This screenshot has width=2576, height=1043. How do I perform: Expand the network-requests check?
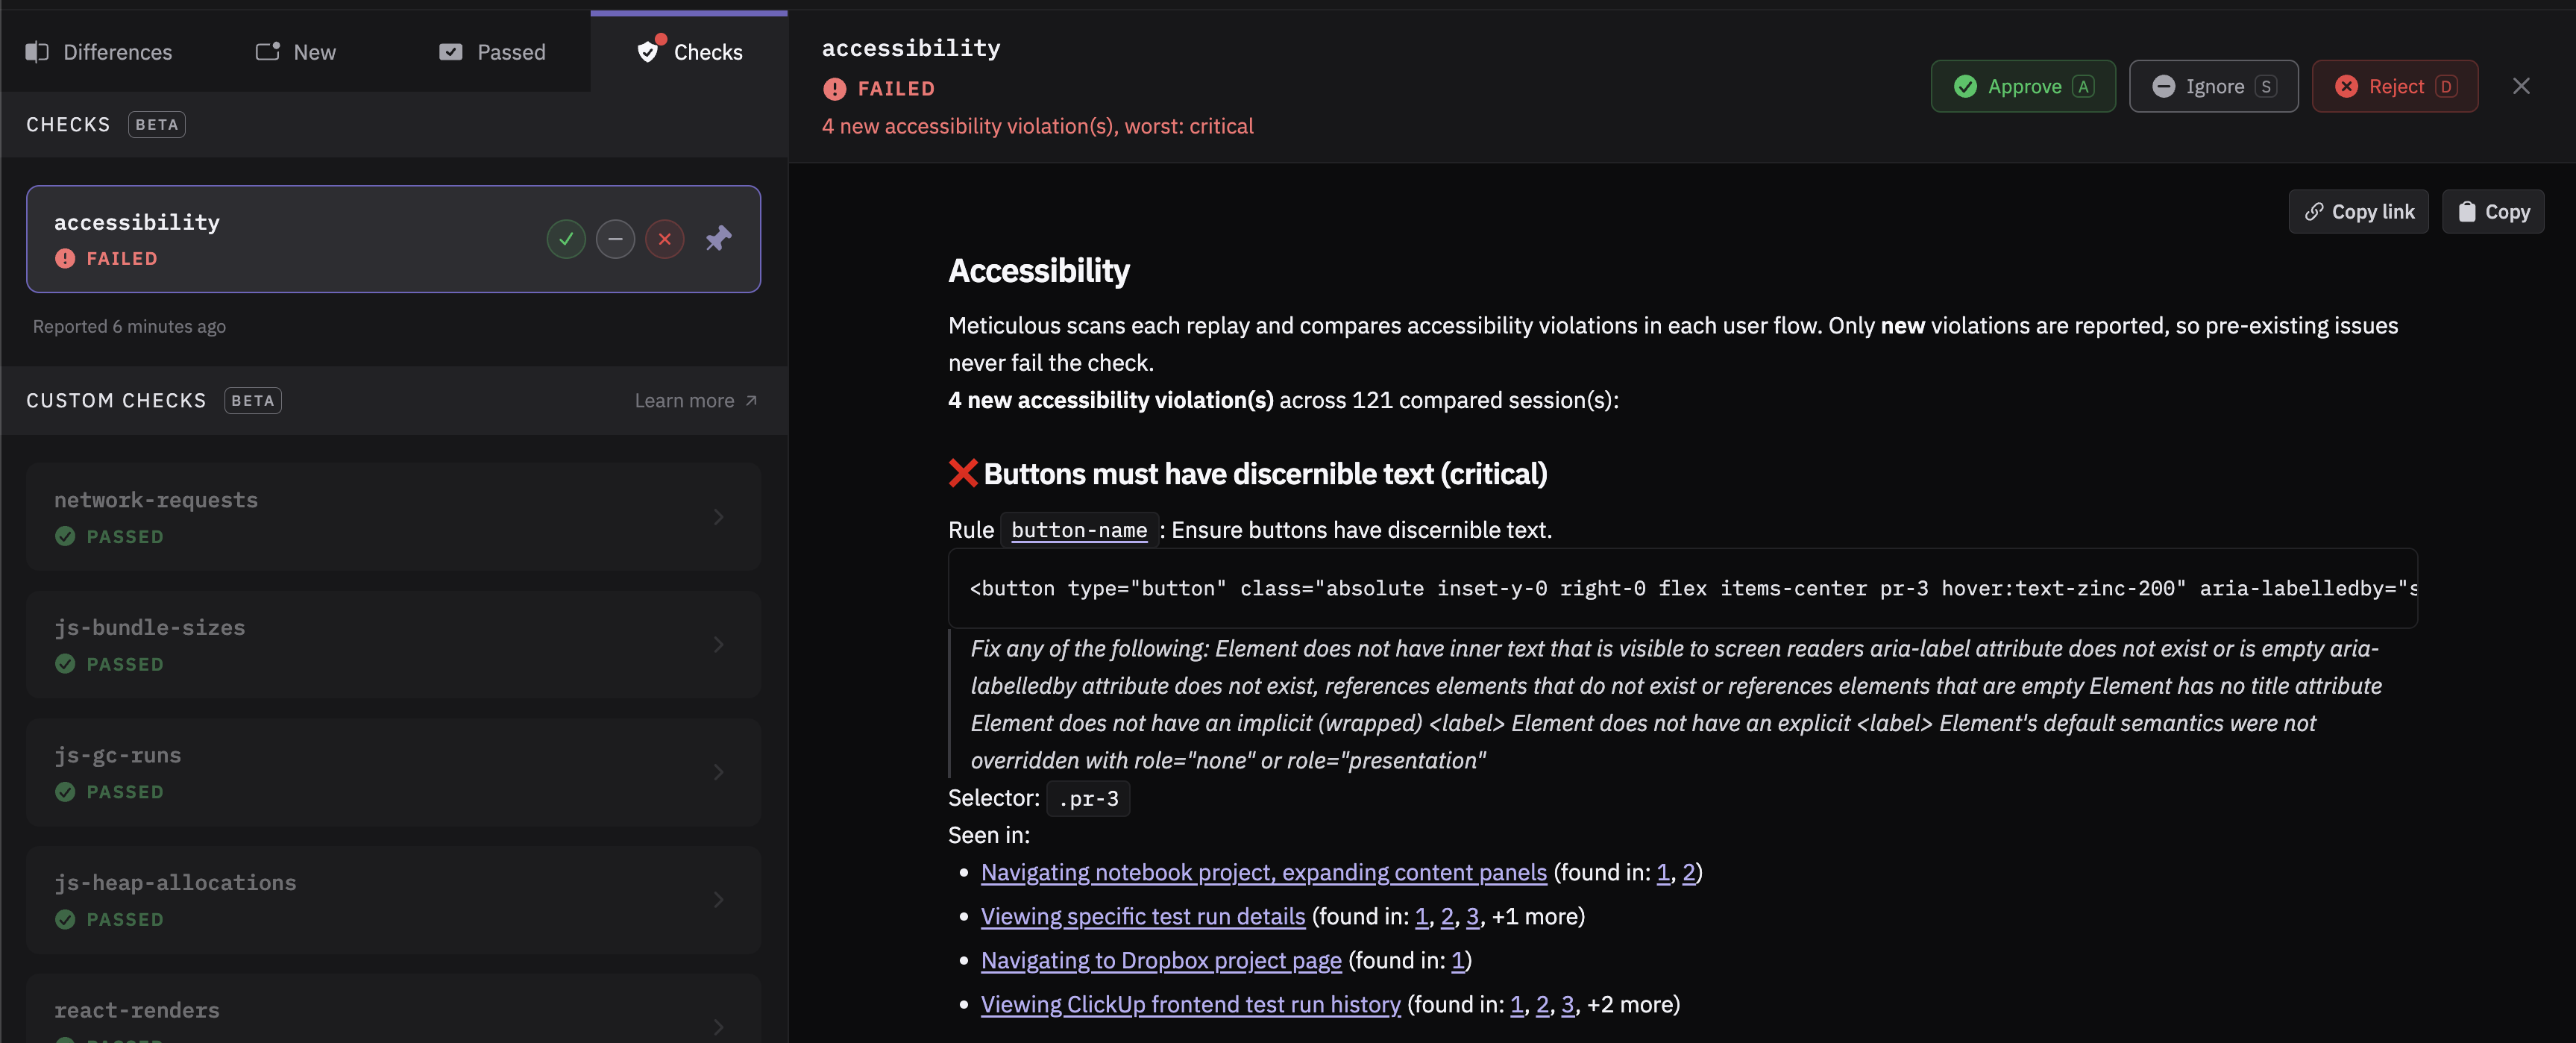coord(393,517)
